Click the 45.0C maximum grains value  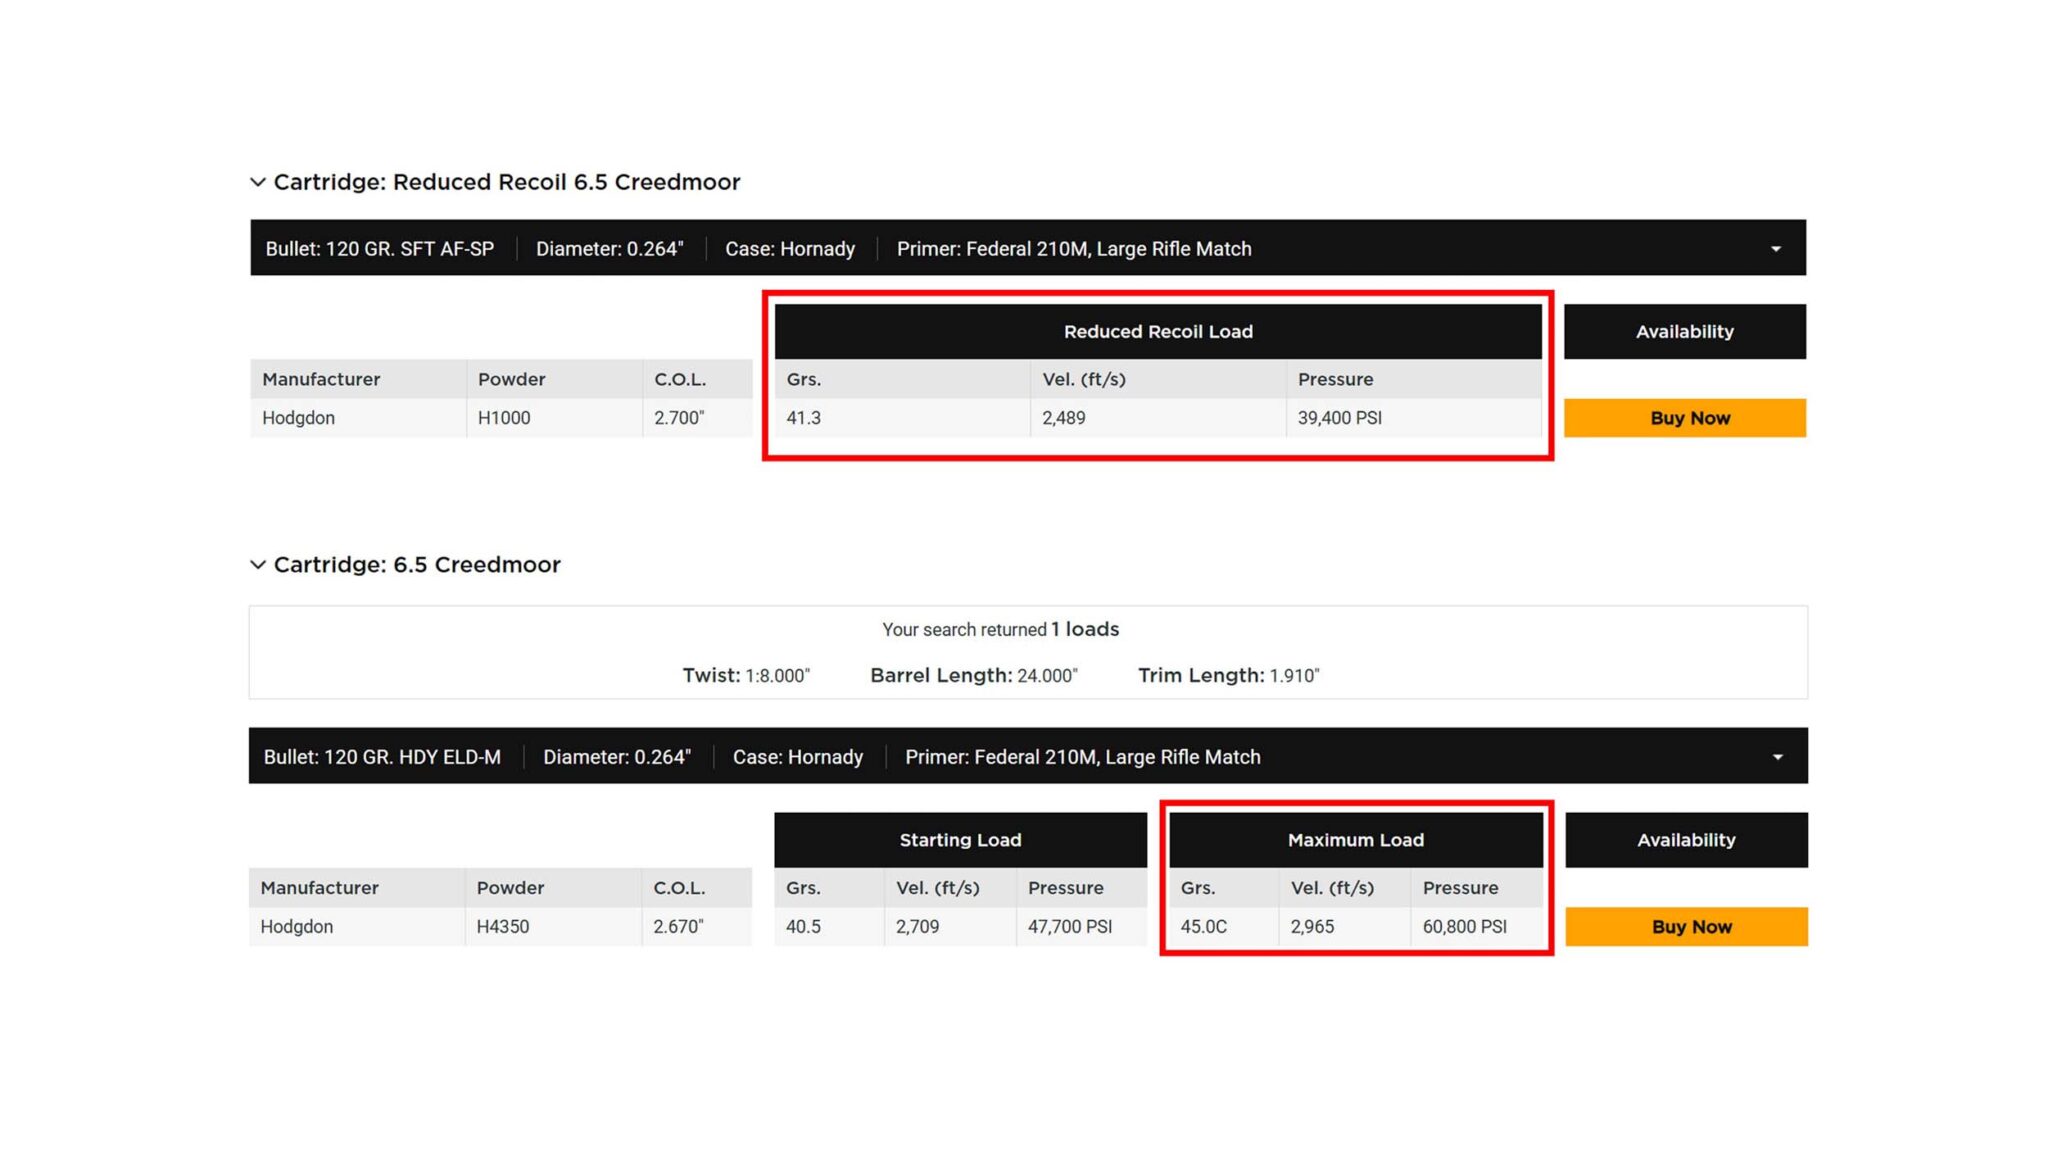pyautogui.click(x=1203, y=927)
